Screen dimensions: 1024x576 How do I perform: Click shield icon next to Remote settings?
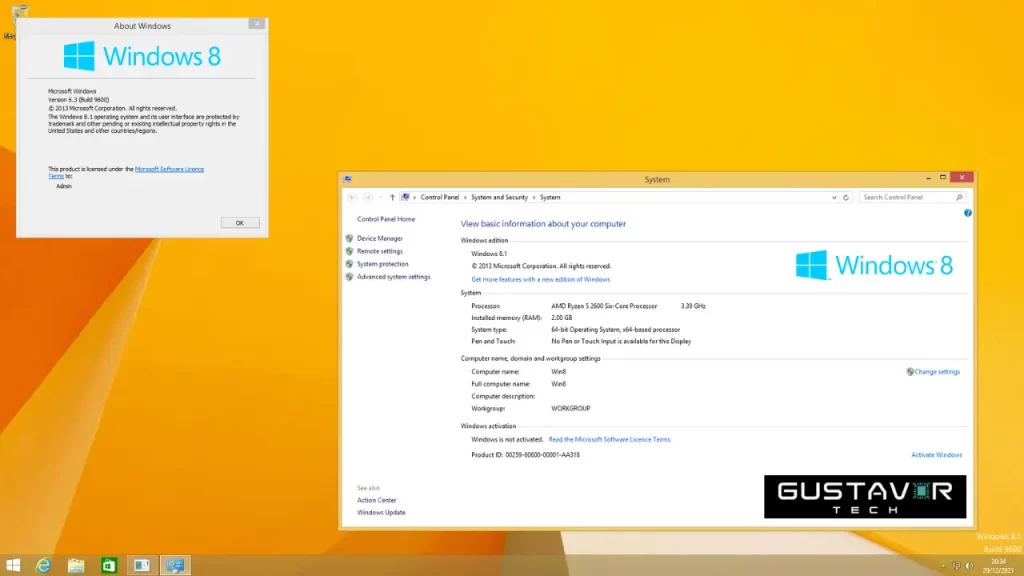[x=349, y=251]
